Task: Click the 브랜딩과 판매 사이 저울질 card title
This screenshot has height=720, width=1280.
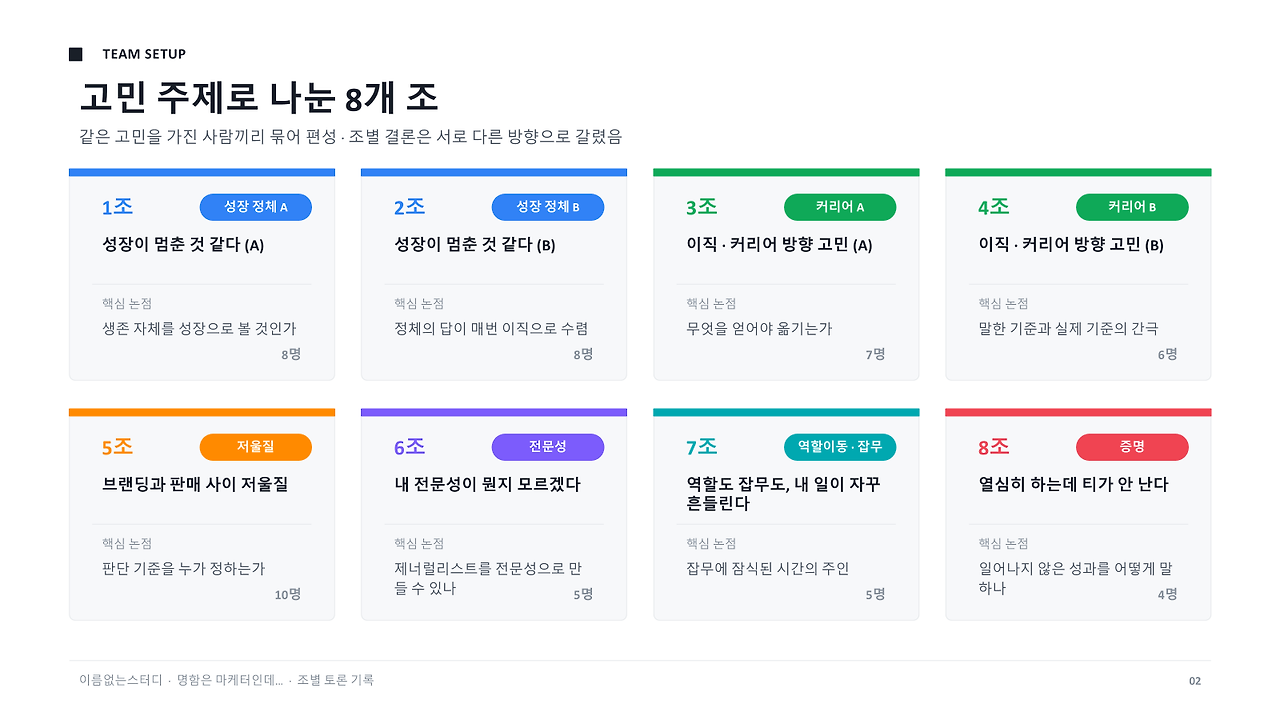Action: click(x=195, y=484)
